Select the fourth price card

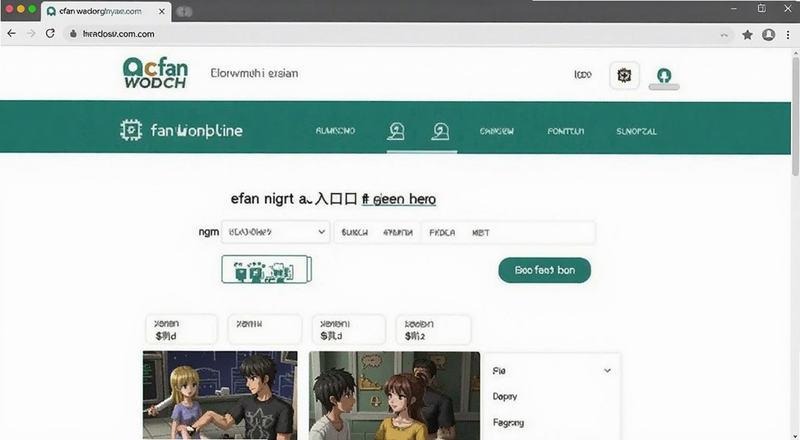pos(434,329)
